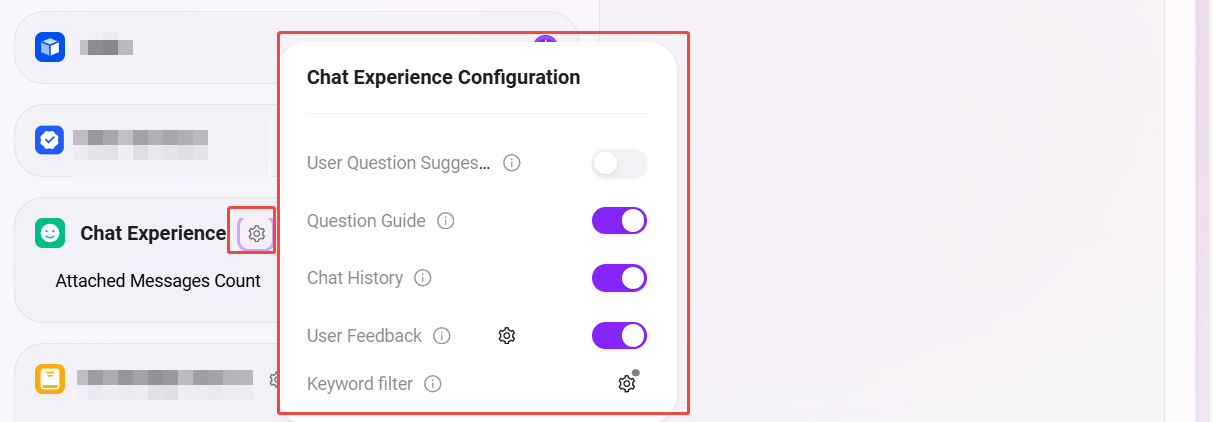Screen dimensions: 1213x422
Task: Click Keyword filter info icon
Action: [433, 384]
